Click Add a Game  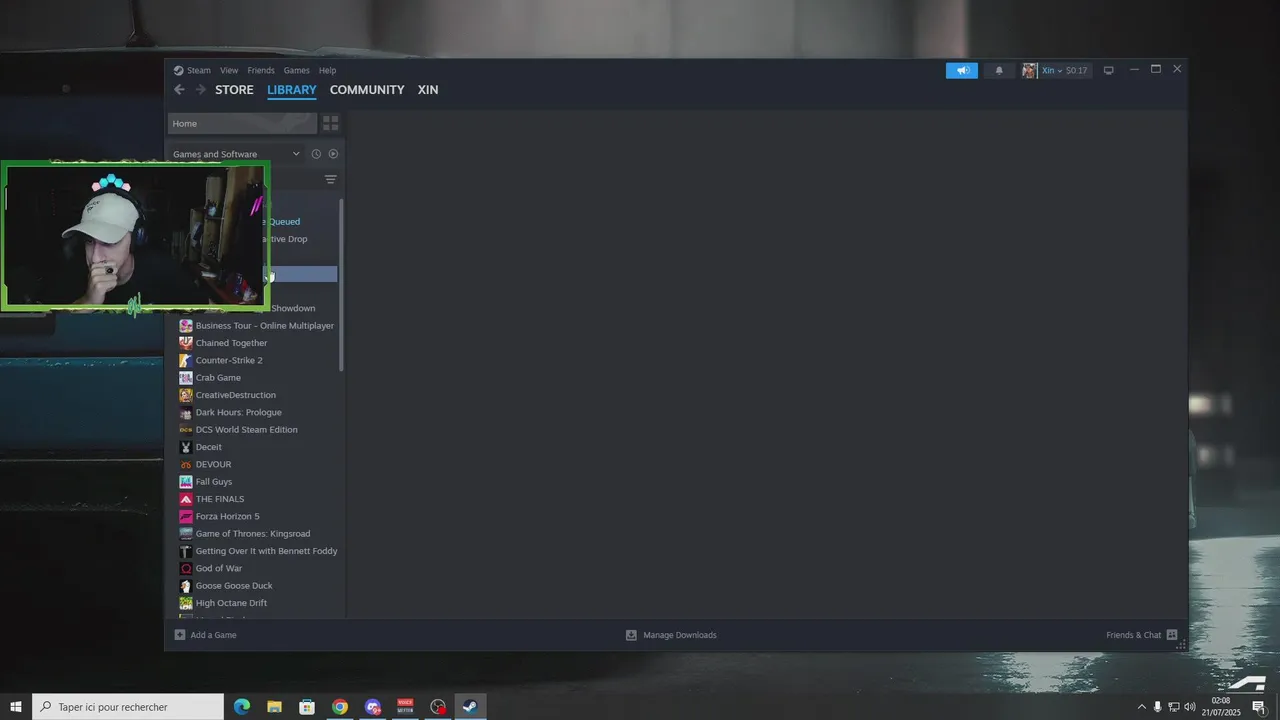point(206,635)
